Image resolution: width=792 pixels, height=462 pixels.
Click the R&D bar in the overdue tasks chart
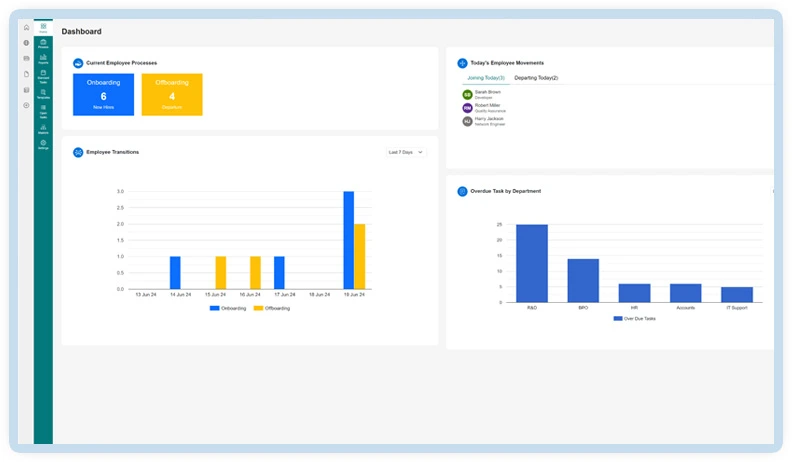click(x=531, y=262)
